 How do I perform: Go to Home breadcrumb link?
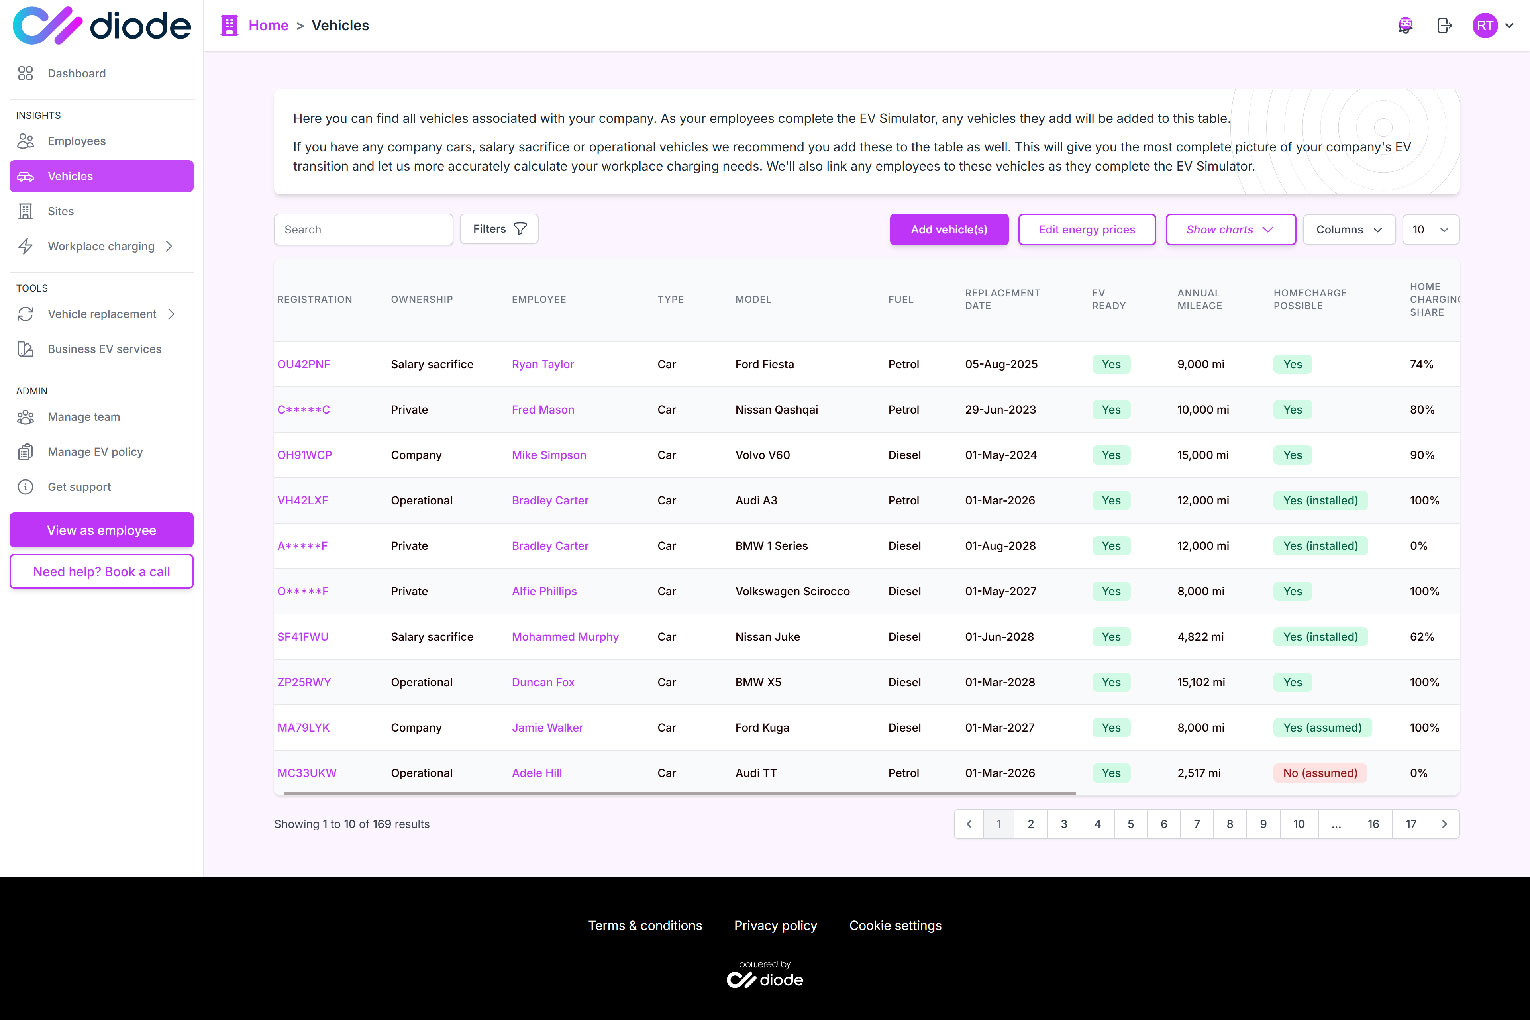click(x=268, y=25)
